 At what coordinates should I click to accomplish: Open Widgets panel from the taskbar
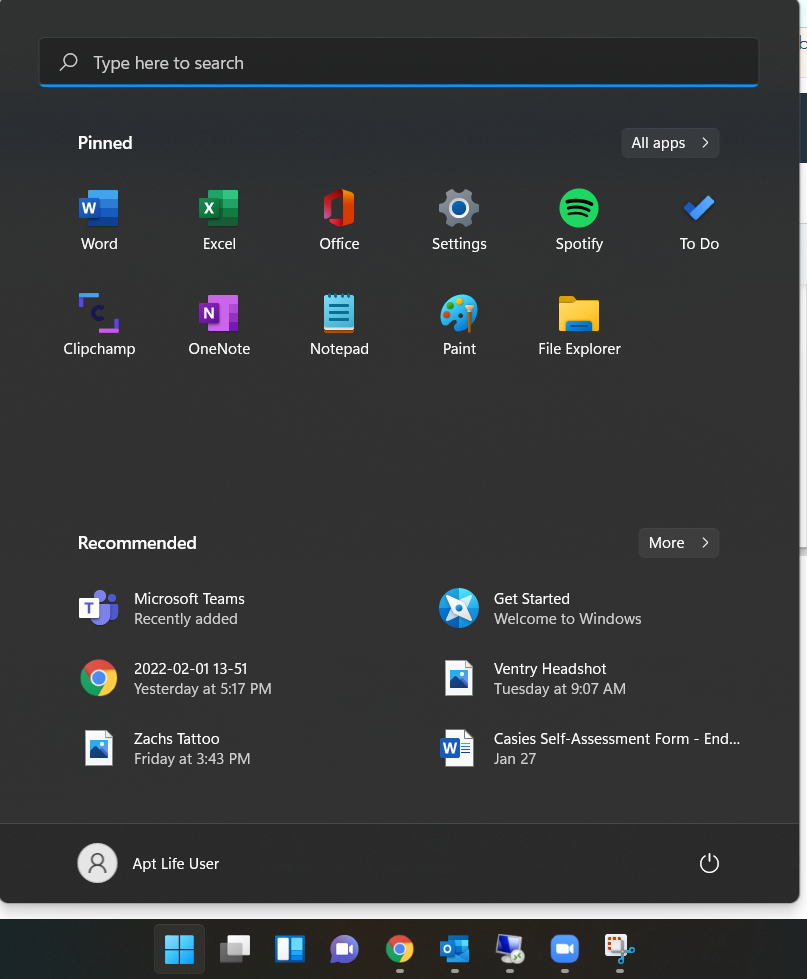[290, 949]
